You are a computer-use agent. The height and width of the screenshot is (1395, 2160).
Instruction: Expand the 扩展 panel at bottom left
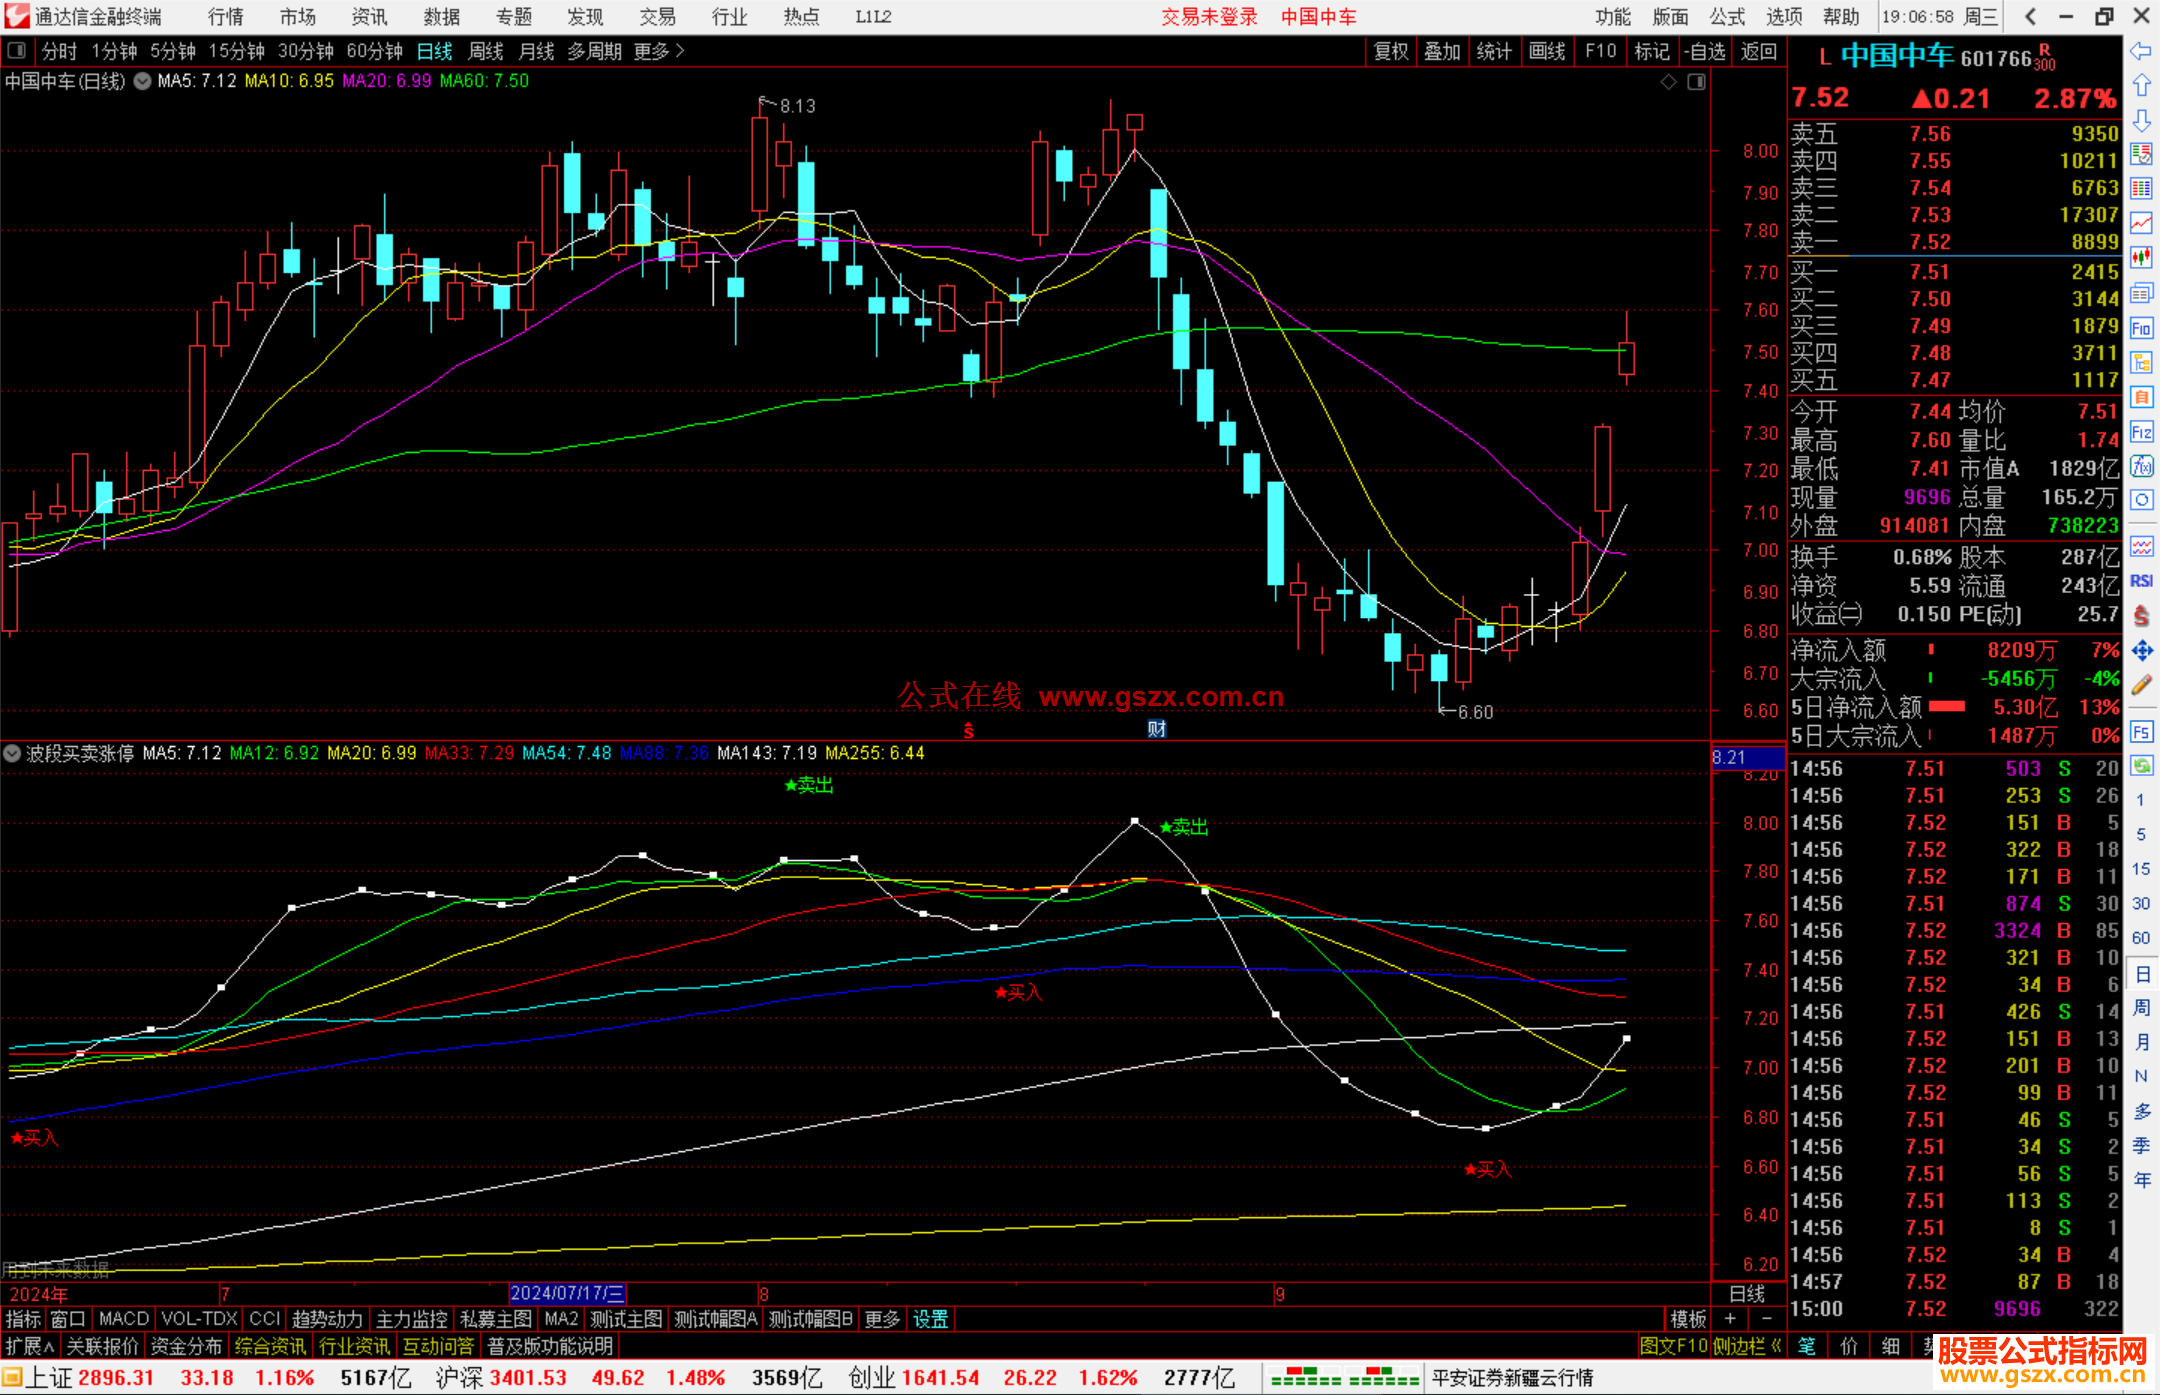point(30,1346)
